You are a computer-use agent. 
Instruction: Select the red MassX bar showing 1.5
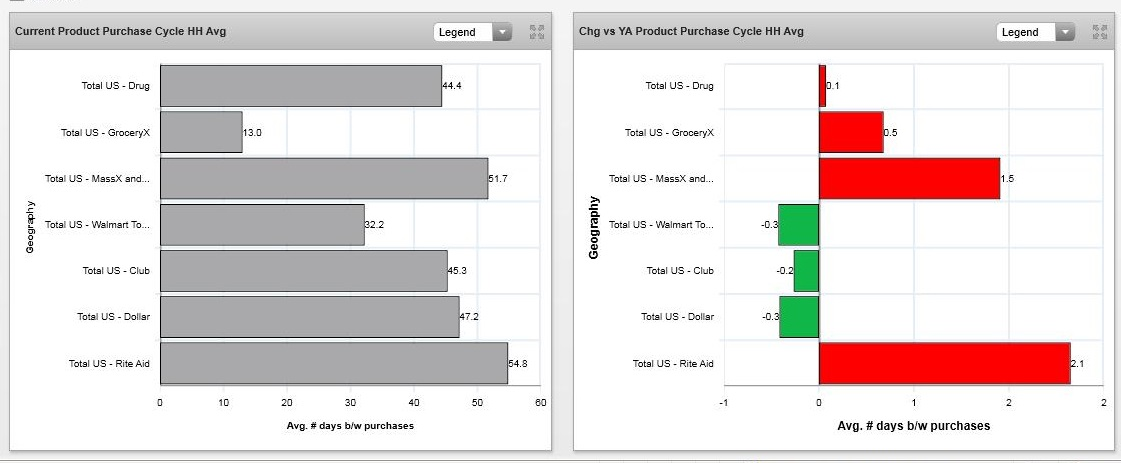point(909,178)
